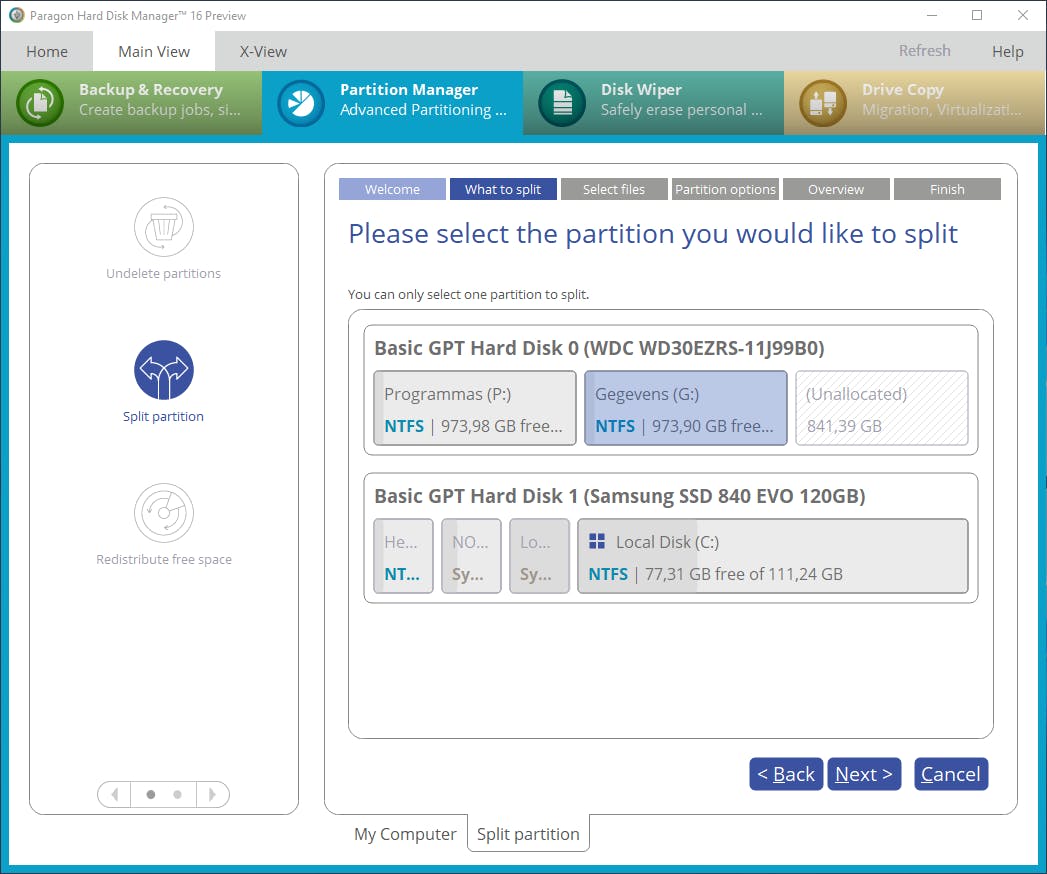This screenshot has height=874, width=1047.
Task: Click the Redistribute free space icon
Action: [x=164, y=513]
